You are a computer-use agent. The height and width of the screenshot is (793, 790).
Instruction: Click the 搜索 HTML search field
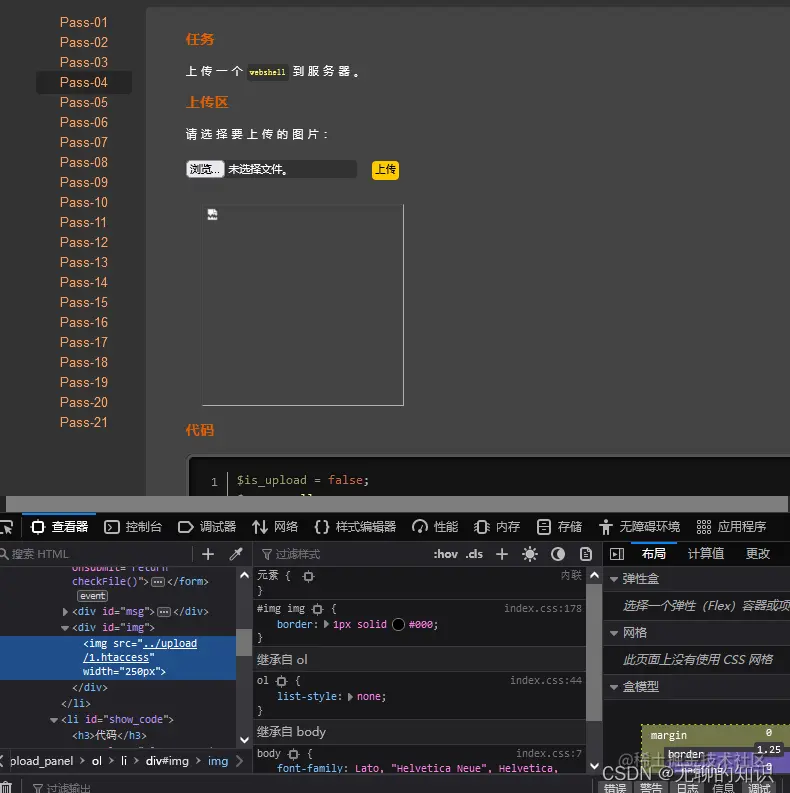[96, 554]
